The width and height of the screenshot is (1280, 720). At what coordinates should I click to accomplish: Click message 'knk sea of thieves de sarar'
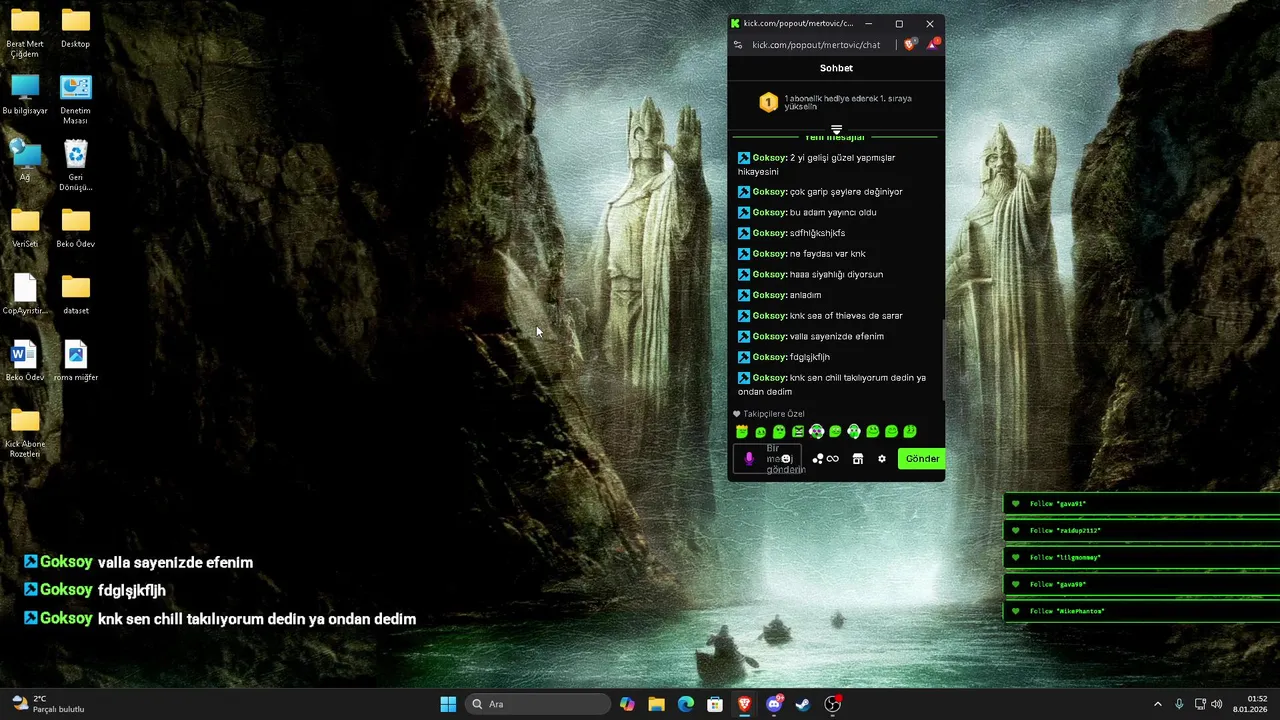[846, 316]
